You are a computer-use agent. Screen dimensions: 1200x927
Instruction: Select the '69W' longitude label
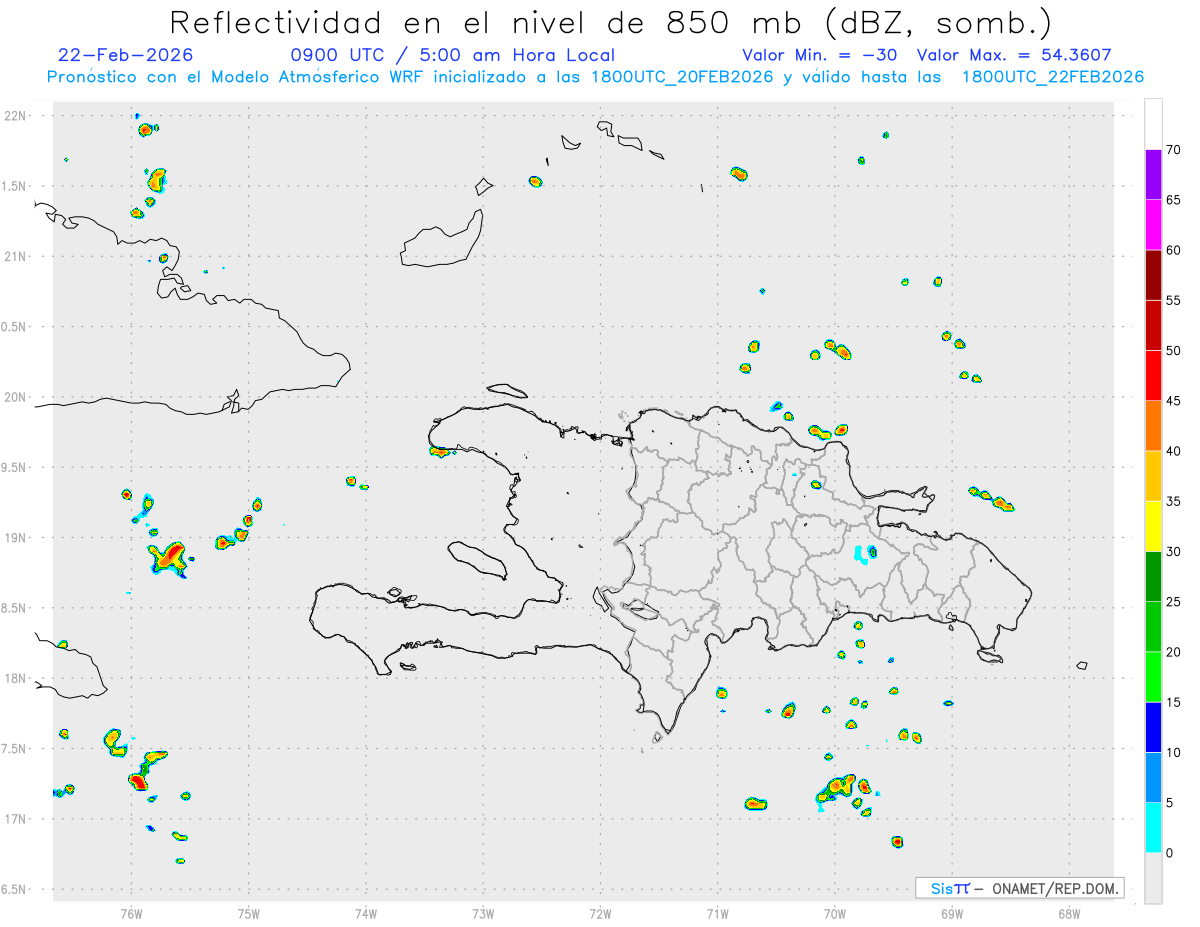[952, 913]
